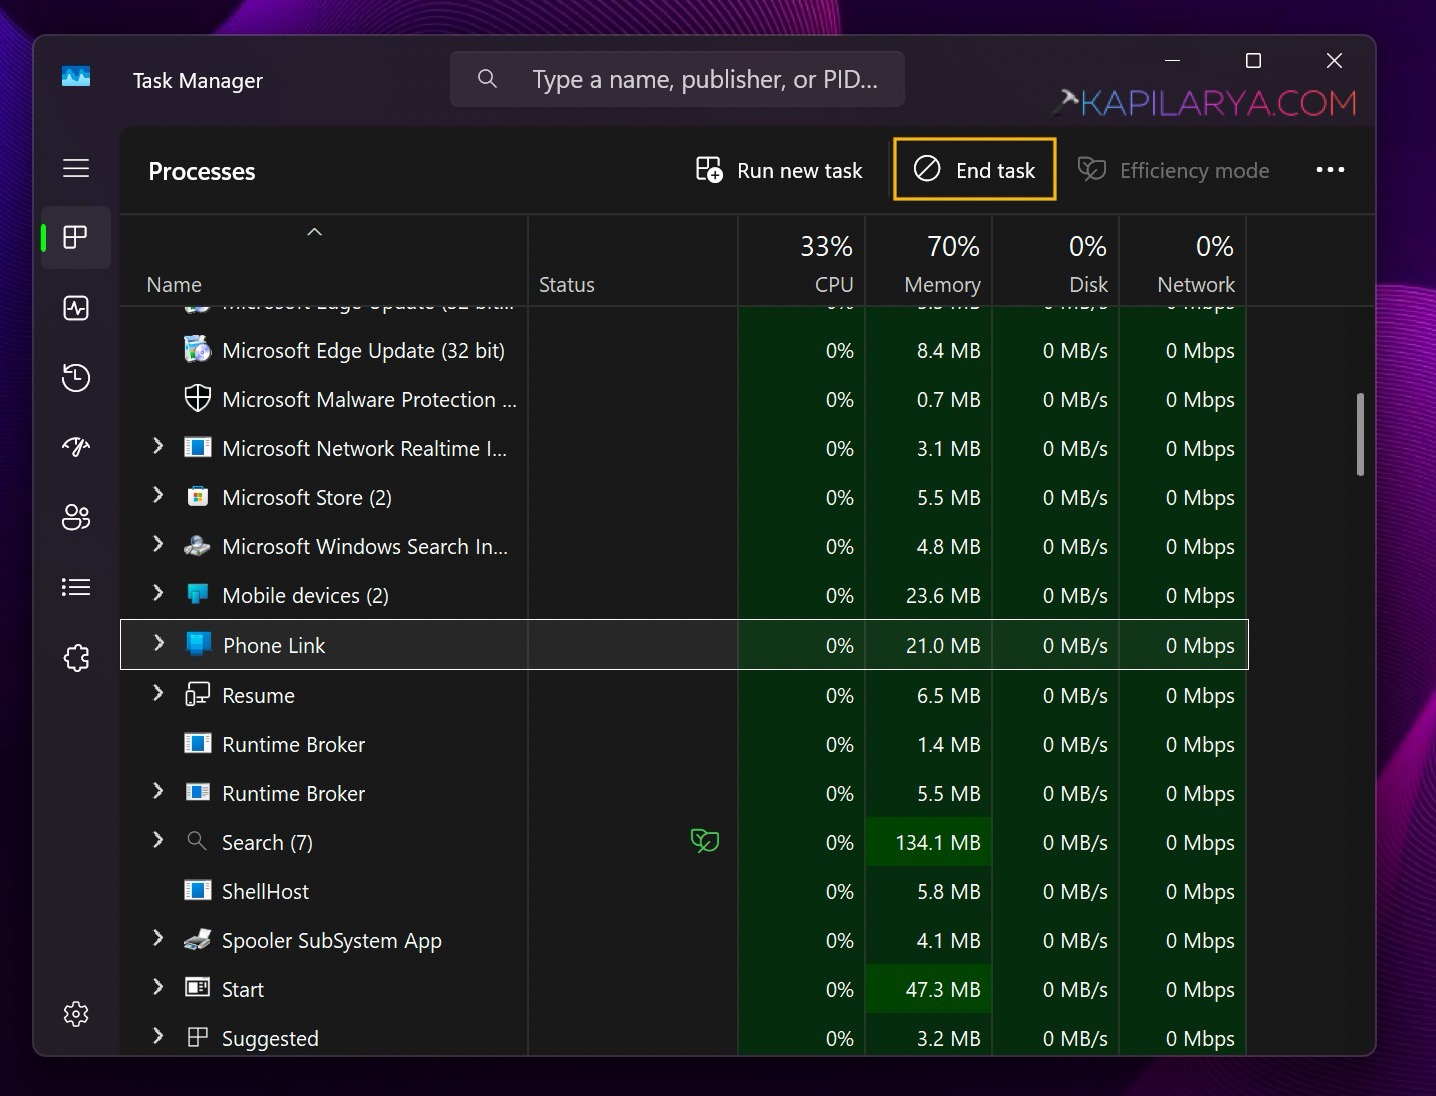
Task: Focus the name, publisher, or PID search box
Action: (x=677, y=79)
